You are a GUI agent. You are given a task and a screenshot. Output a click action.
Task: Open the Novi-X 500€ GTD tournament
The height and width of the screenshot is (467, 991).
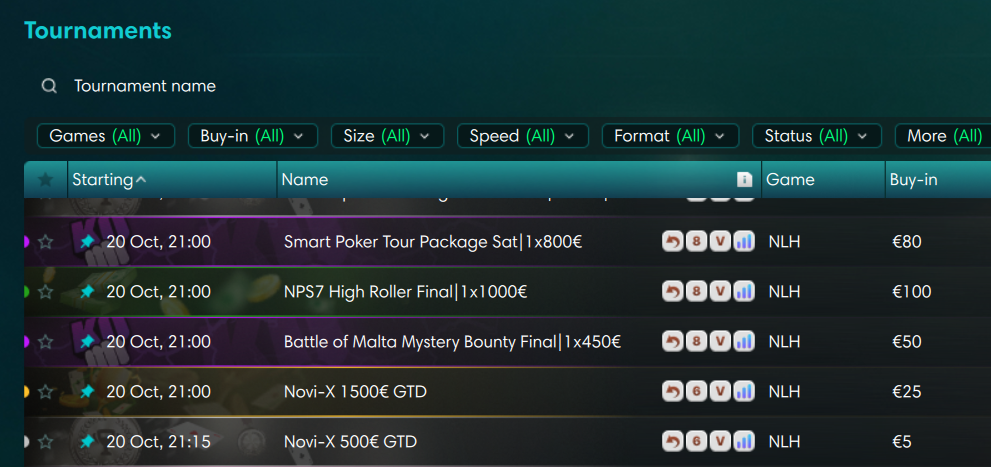coord(350,441)
